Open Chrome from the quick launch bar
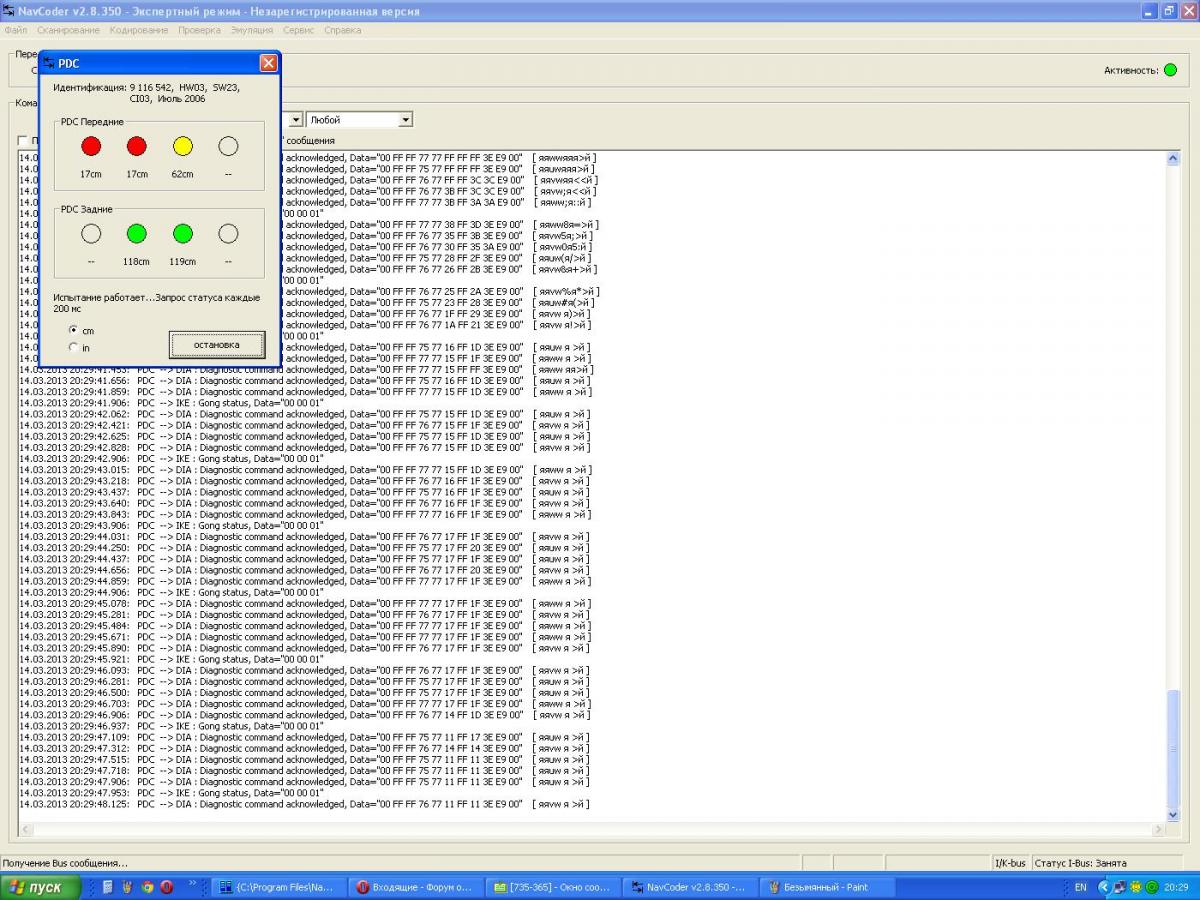 tap(147, 887)
